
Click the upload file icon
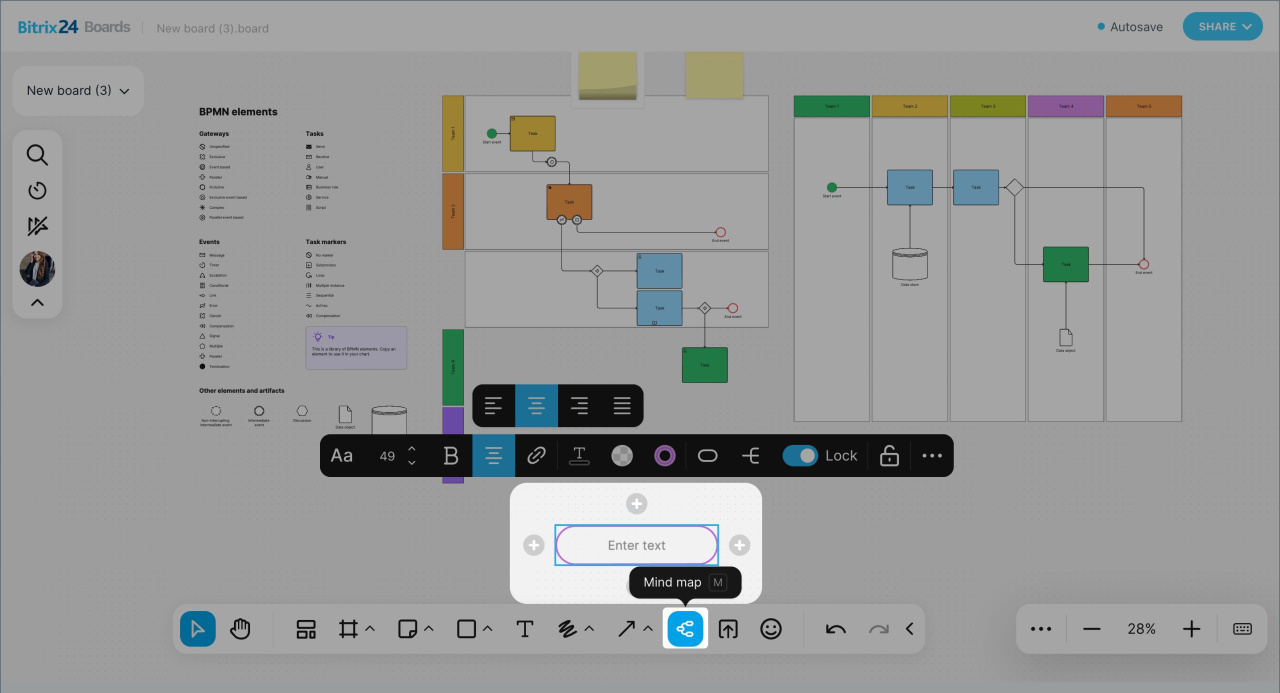pyautogui.click(x=728, y=629)
